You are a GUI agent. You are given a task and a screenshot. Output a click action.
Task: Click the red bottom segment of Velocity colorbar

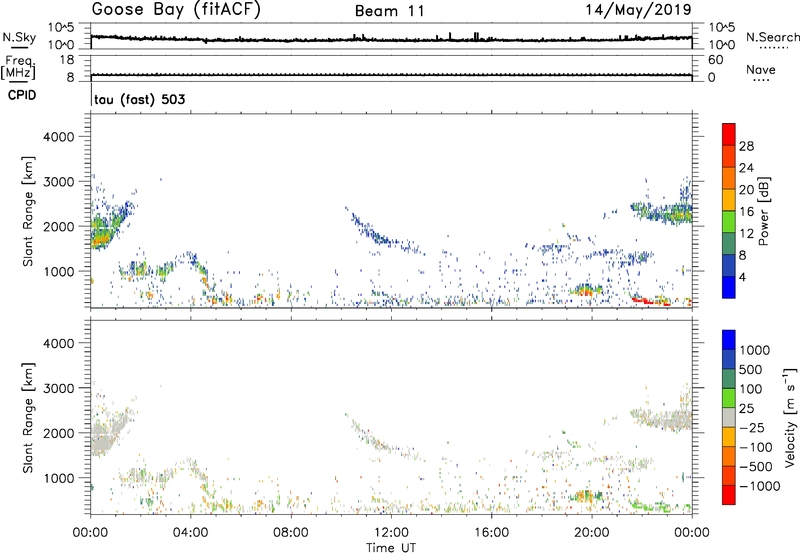[729, 495]
